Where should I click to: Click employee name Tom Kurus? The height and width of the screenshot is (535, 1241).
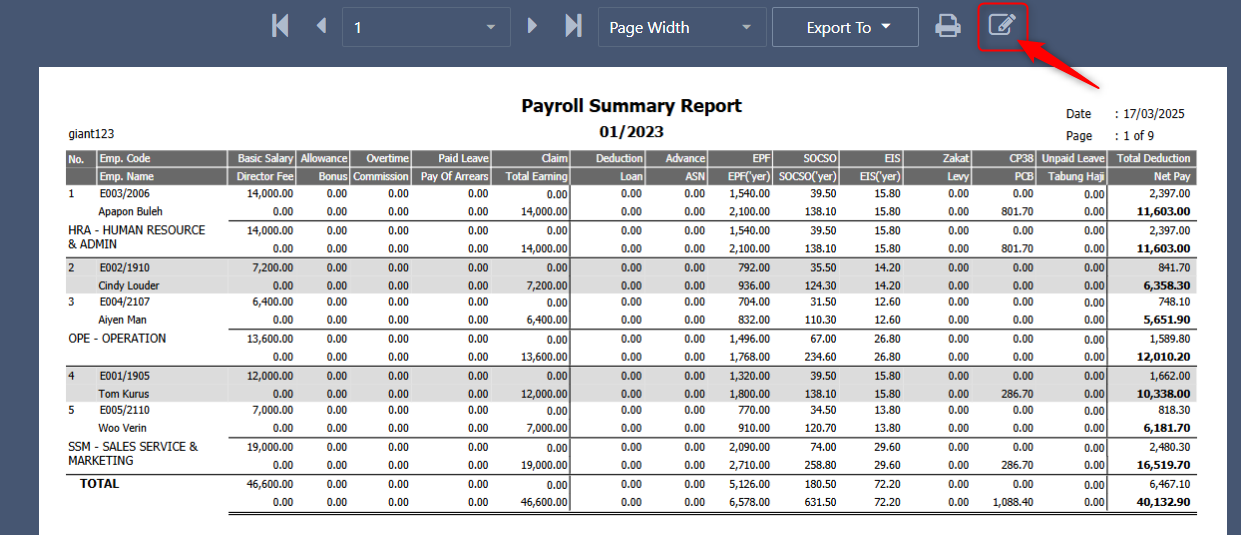click(x=122, y=394)
